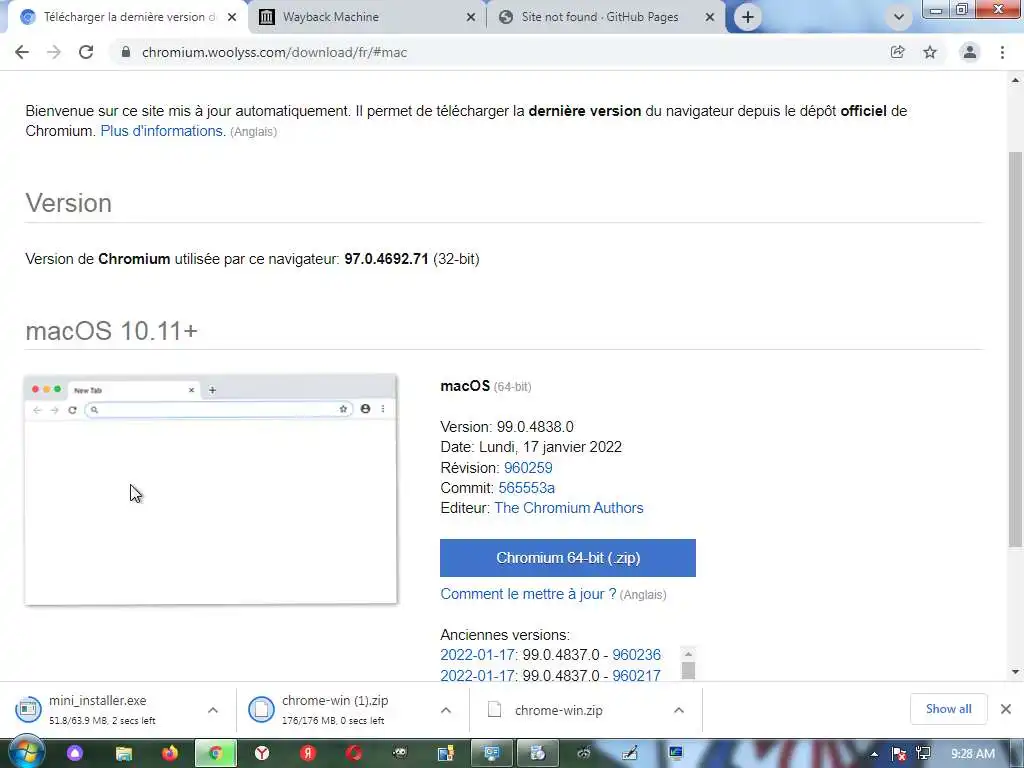Open the profile avatar menu
1024x768 pixels.
[970, 52]
